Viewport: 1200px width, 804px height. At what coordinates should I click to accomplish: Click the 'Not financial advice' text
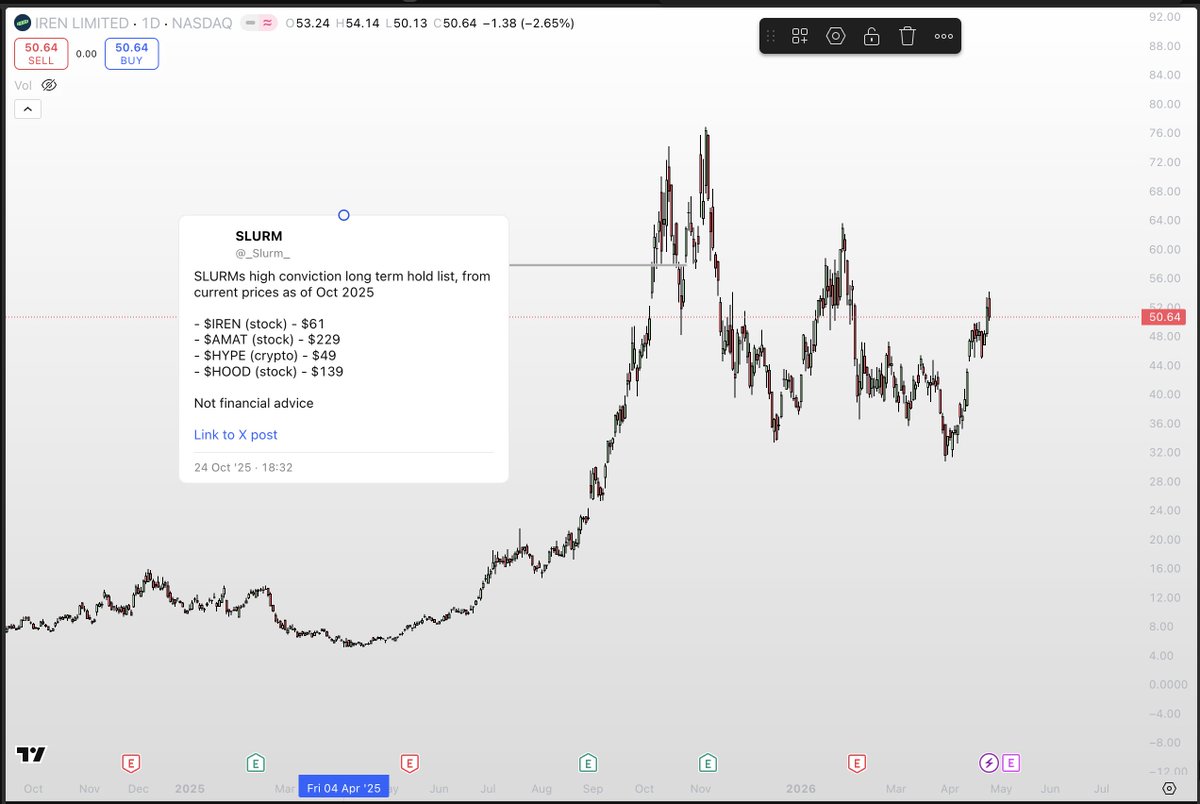click(254, 403)
